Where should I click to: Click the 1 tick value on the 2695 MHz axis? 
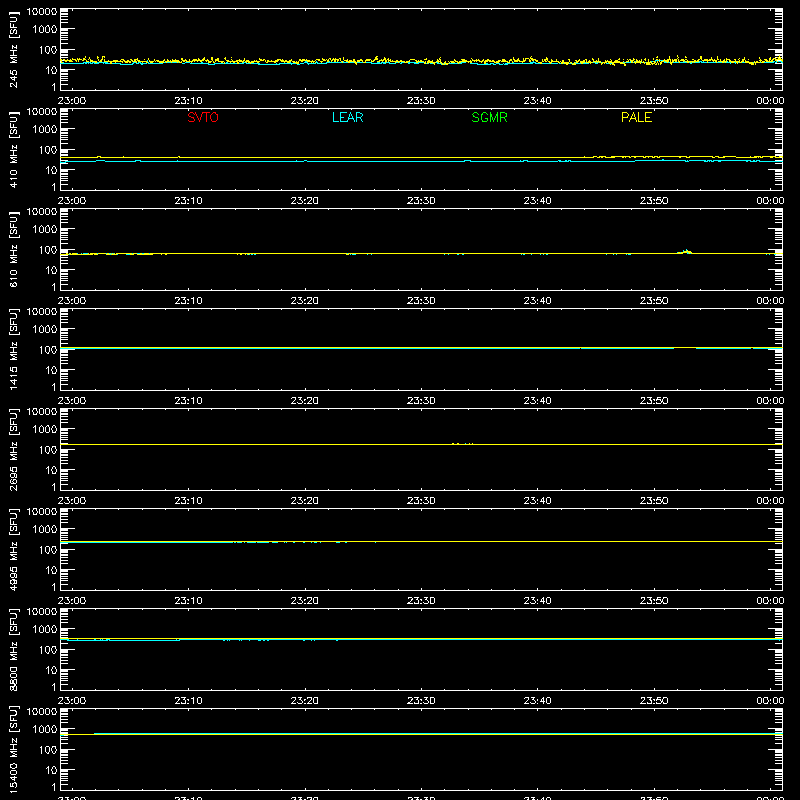point(54,487)
